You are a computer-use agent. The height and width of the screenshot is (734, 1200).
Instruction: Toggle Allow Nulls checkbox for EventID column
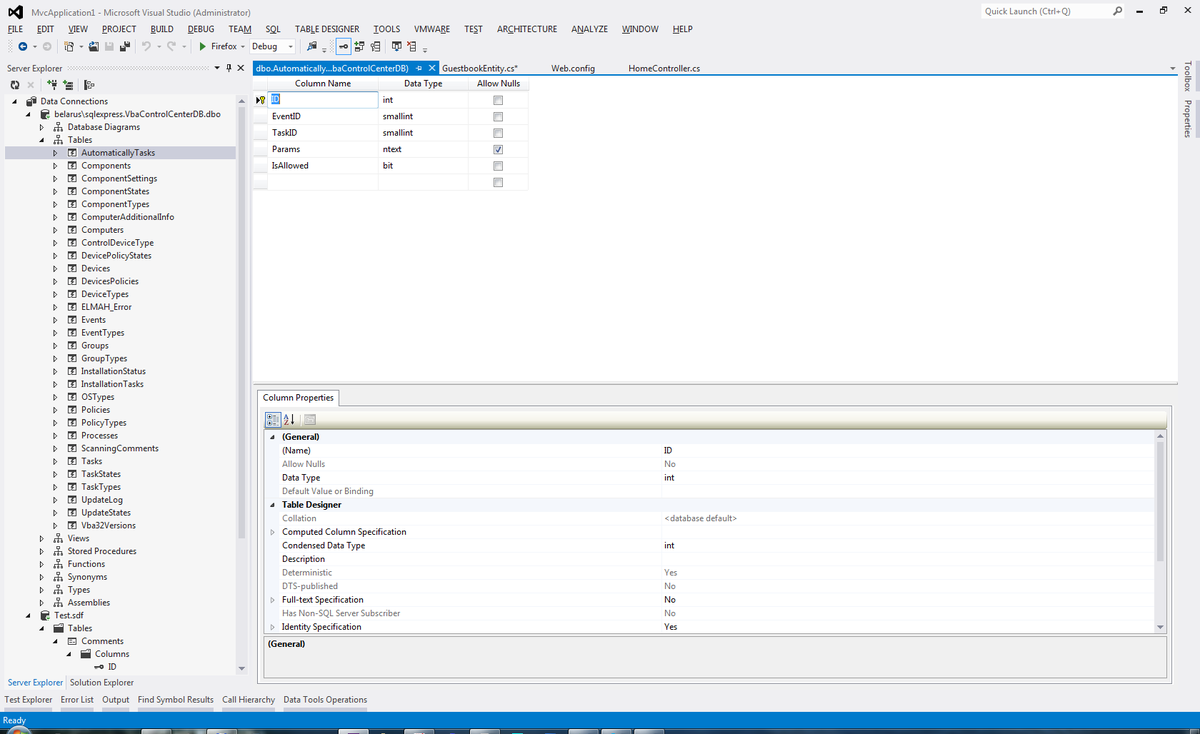(497, 117)
